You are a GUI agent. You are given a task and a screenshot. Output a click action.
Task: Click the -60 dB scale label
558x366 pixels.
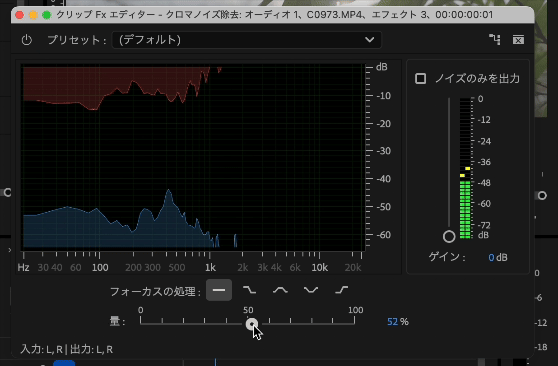(x=383, y=235)
